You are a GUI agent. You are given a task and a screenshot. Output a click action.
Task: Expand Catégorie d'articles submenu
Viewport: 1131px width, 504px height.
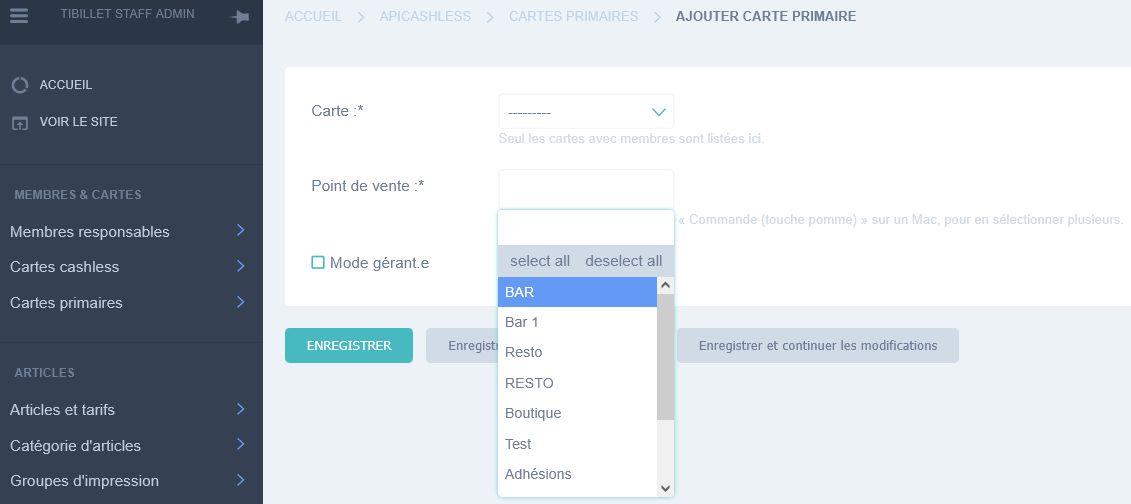tap(240, 445)
